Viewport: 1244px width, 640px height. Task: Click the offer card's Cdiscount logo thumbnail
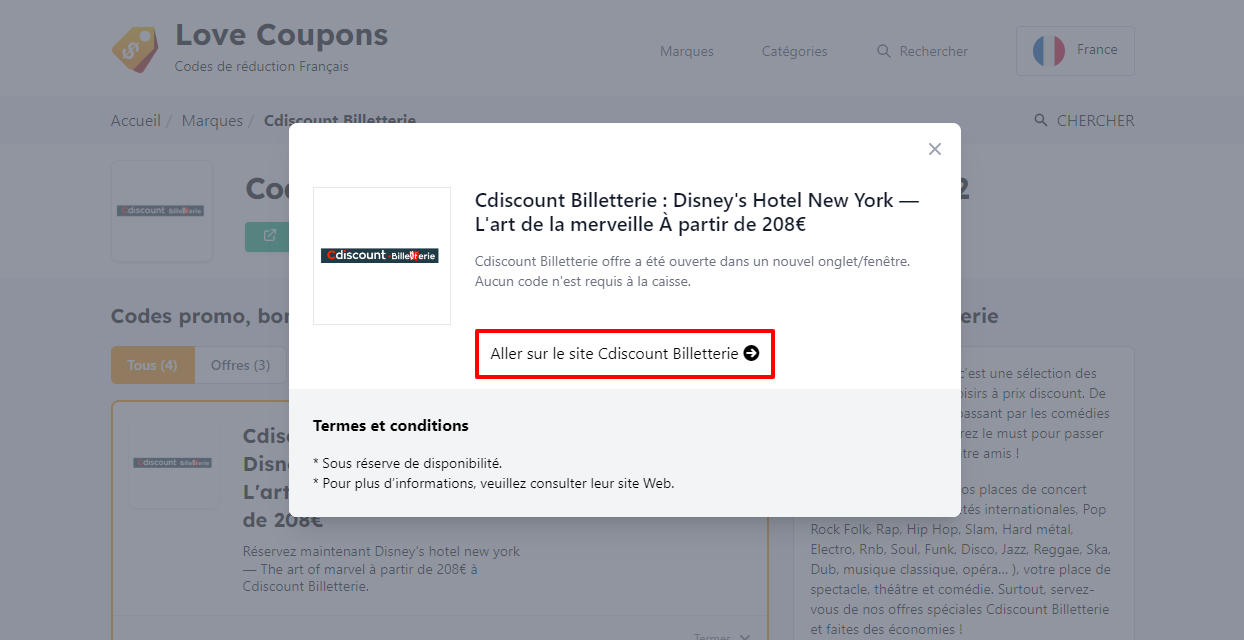coord(173,463)
